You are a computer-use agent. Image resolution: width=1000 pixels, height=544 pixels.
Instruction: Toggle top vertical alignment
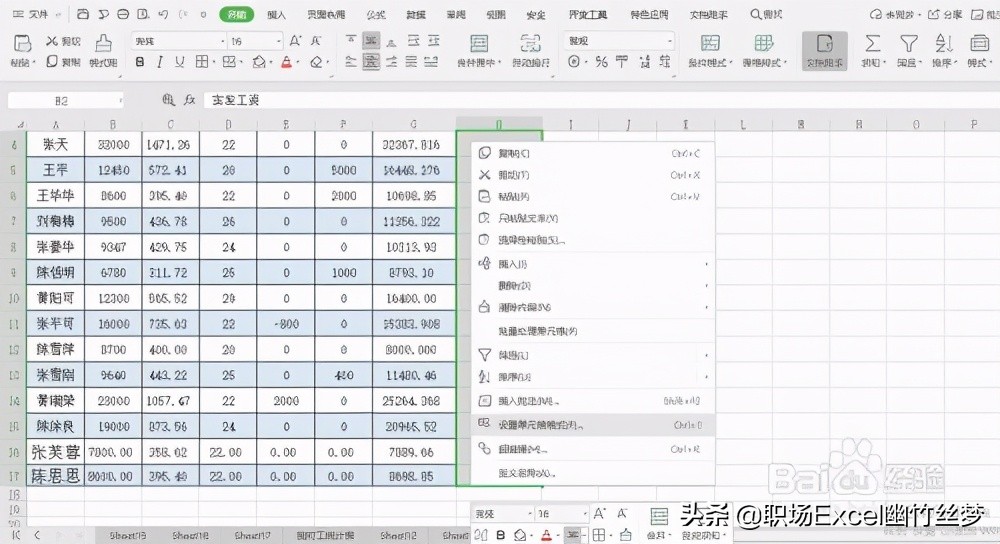(x=351, y=41)
